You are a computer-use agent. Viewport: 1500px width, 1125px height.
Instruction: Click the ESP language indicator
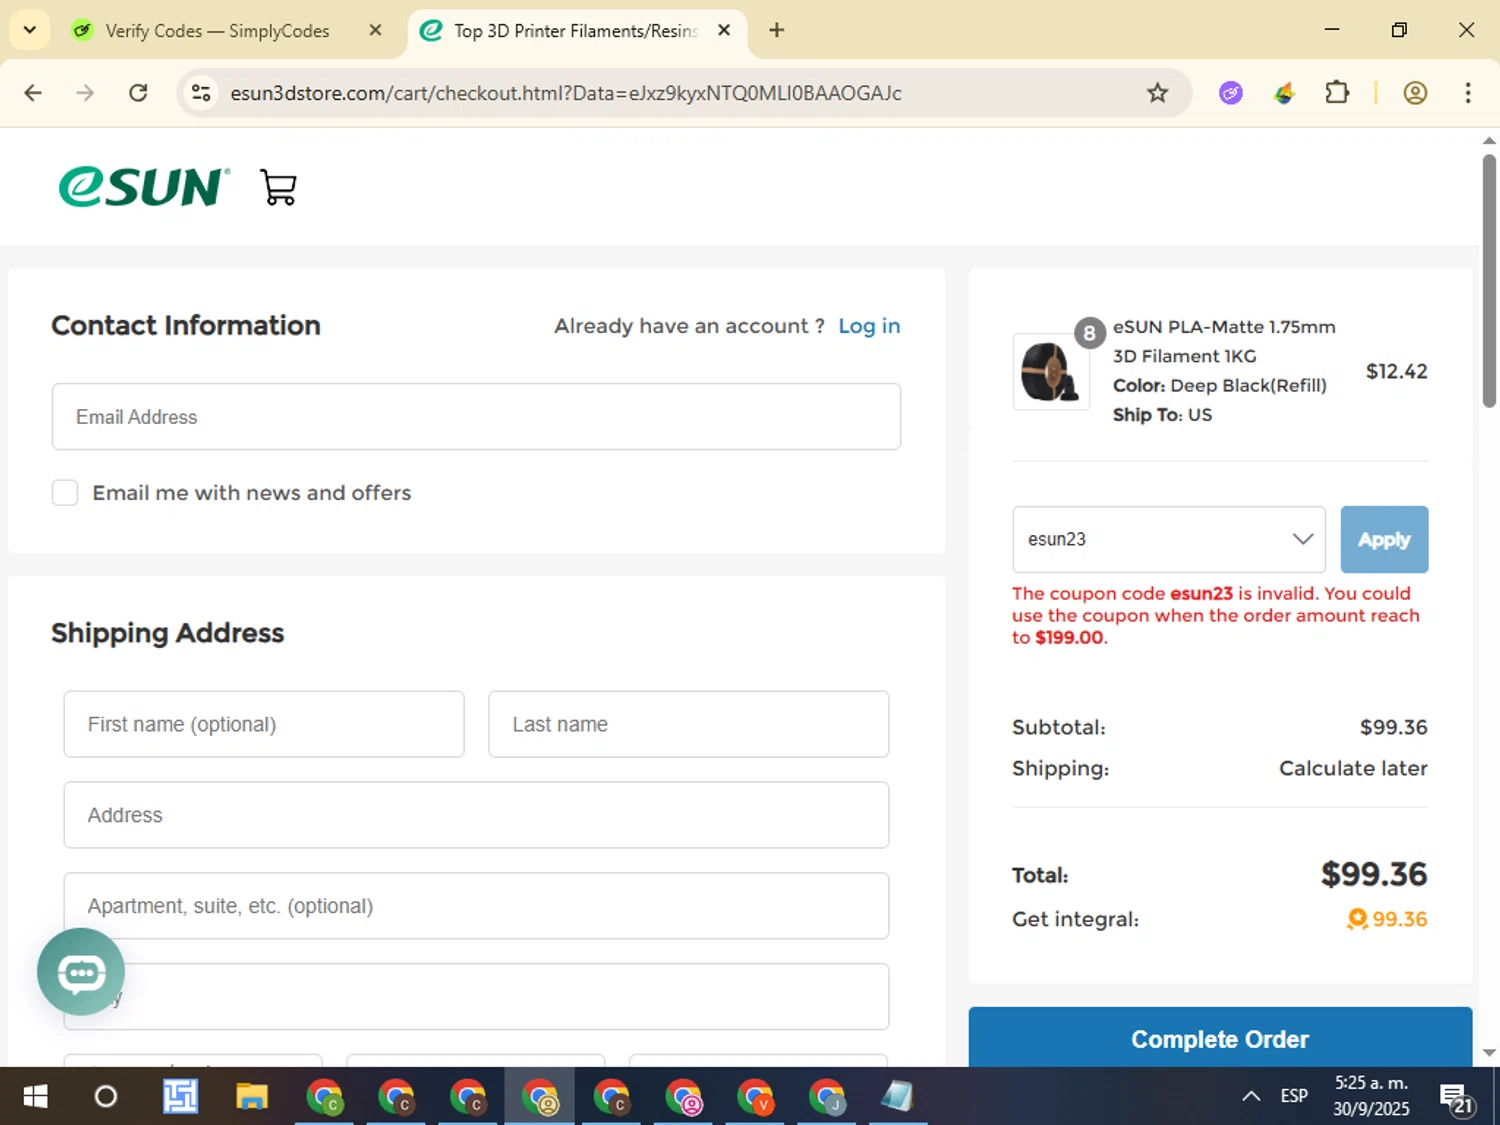[x=1294, y=1096]
